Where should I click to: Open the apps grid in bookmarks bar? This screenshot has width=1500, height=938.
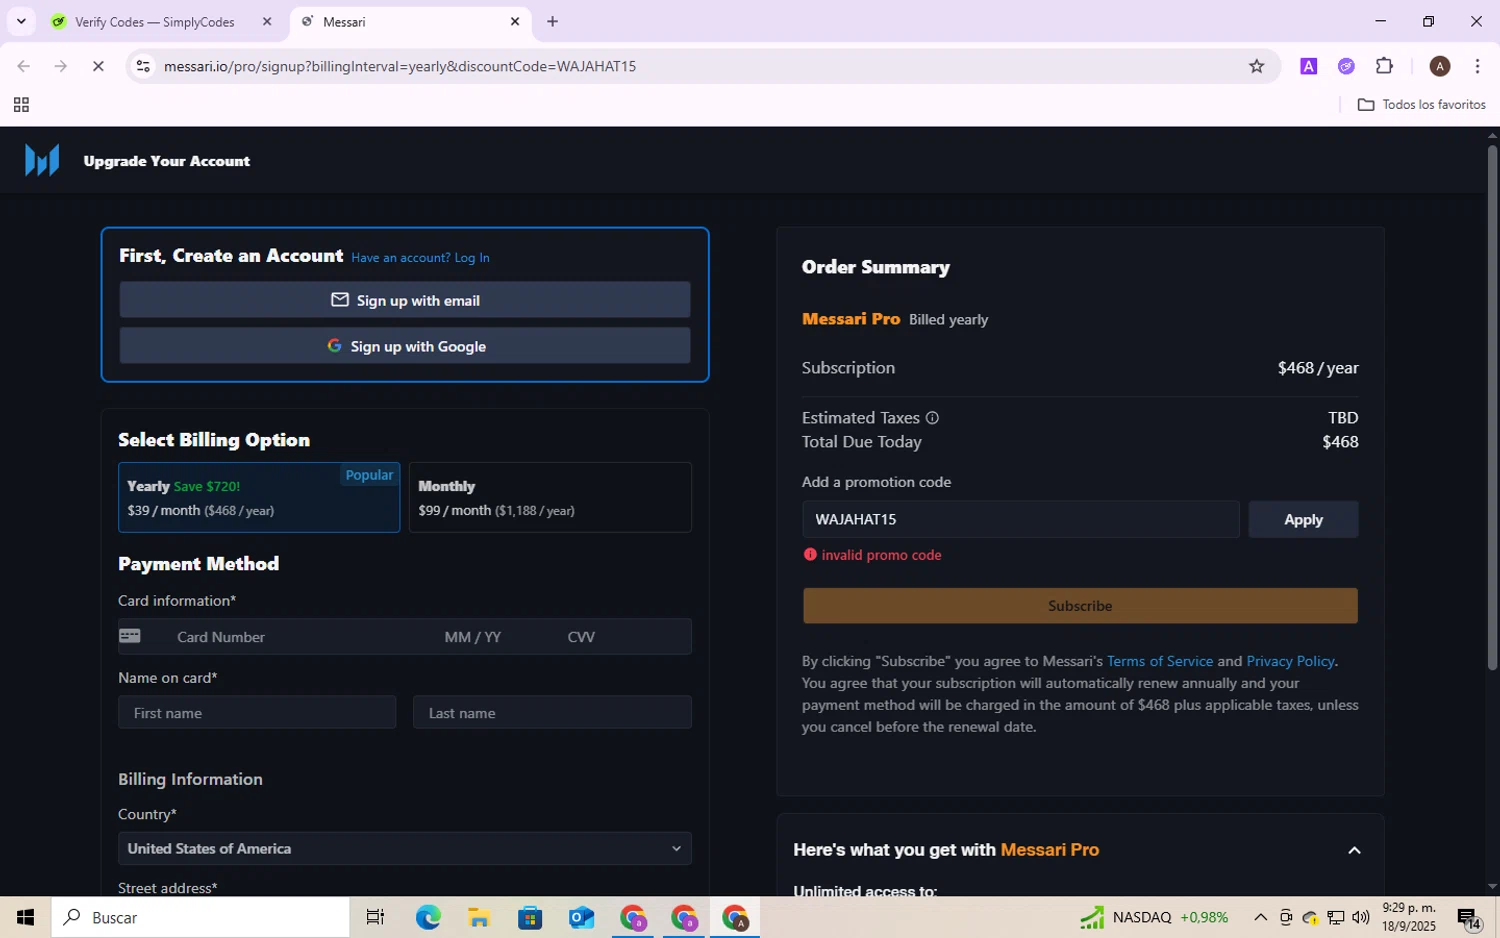(21, 105)
